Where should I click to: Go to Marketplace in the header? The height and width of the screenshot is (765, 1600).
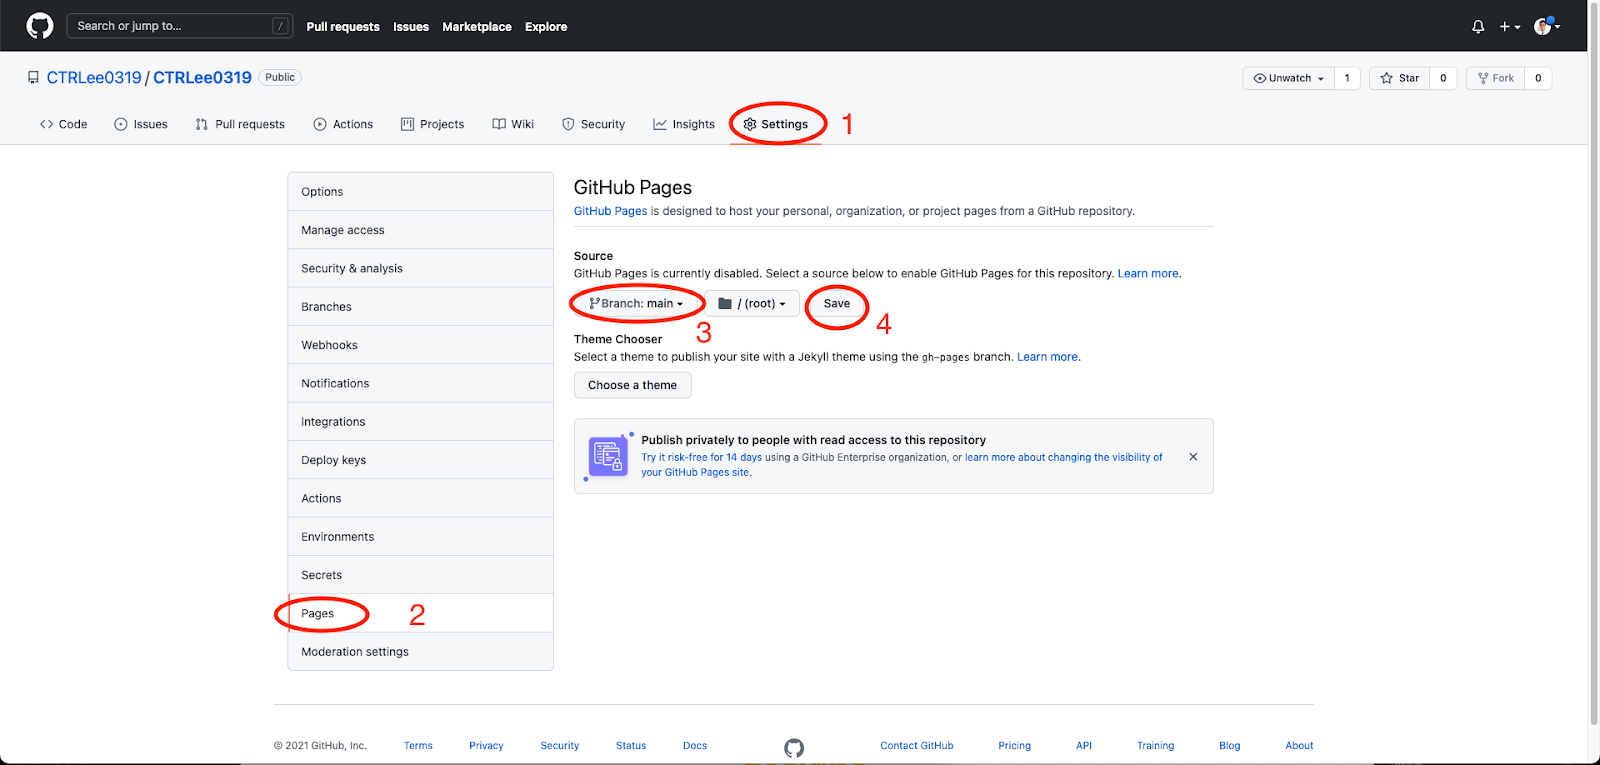click(477, 27)
